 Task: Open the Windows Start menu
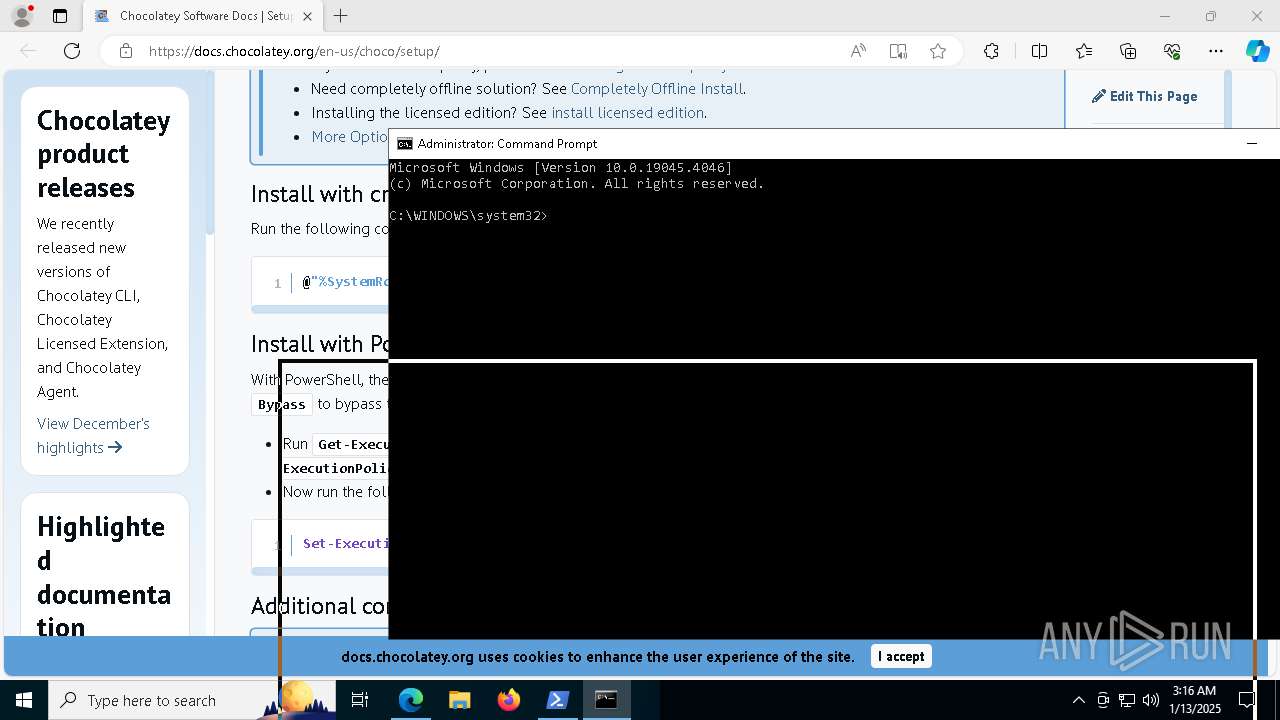tap(24, 700)
